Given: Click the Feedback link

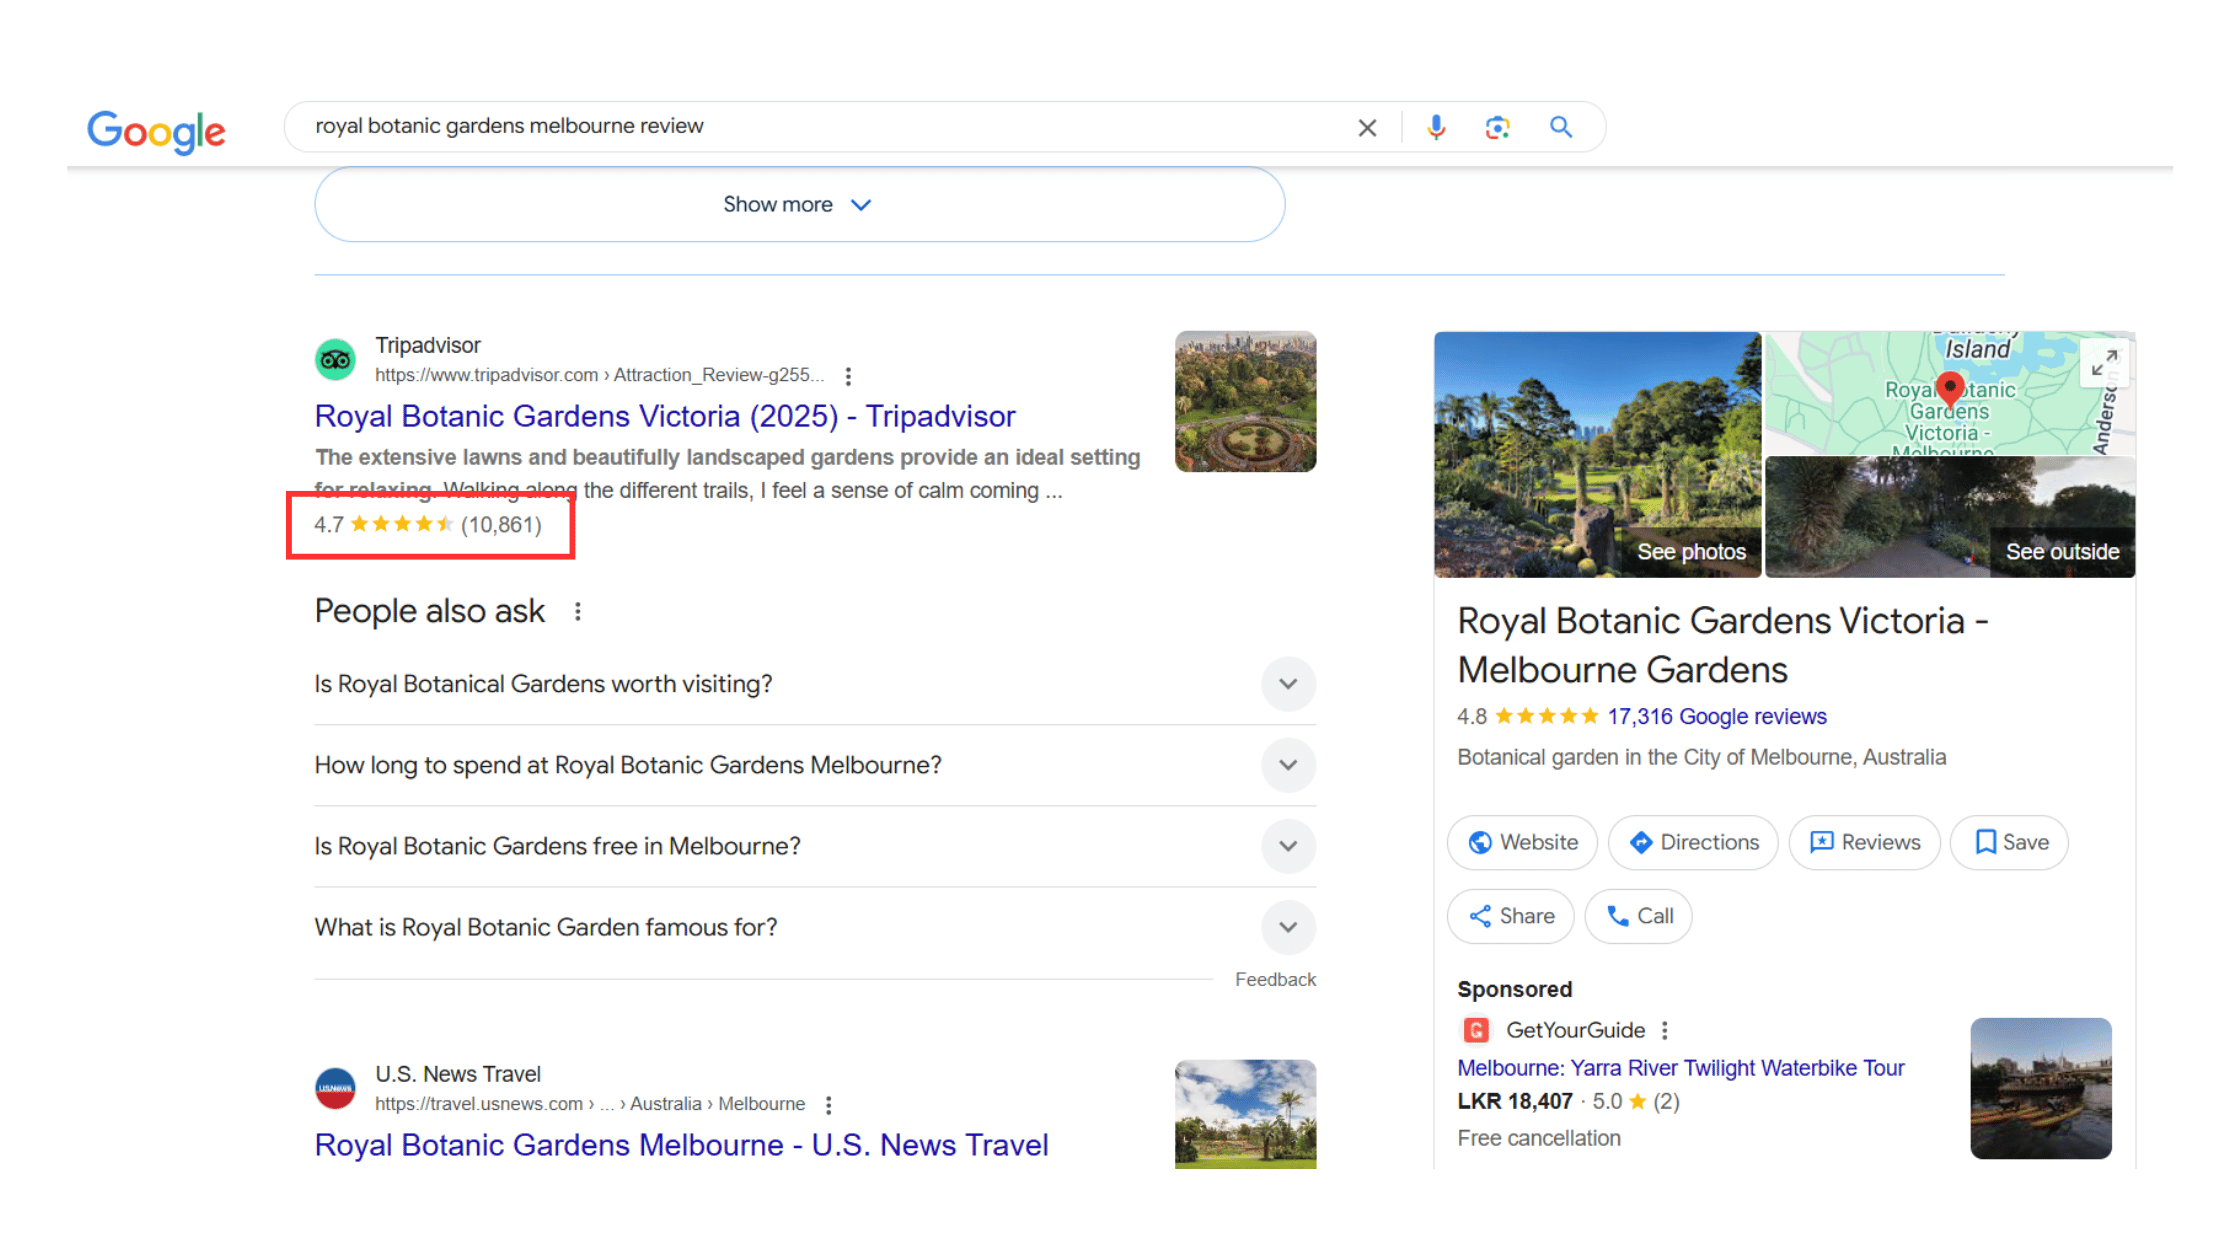Looking at the screenshot, I should 1275,980.
